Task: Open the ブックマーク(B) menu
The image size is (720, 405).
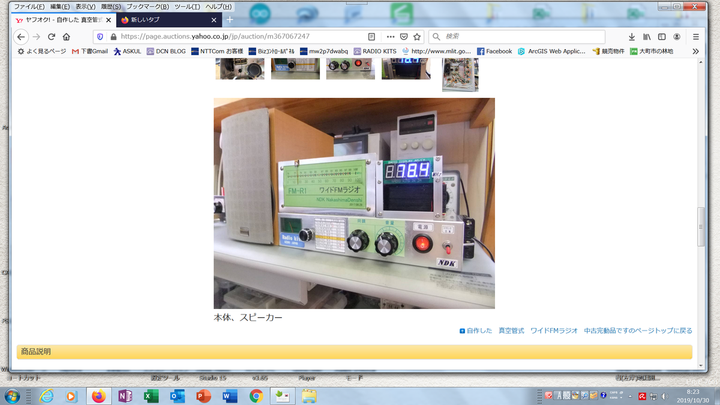Action: [x=148, y=6]
